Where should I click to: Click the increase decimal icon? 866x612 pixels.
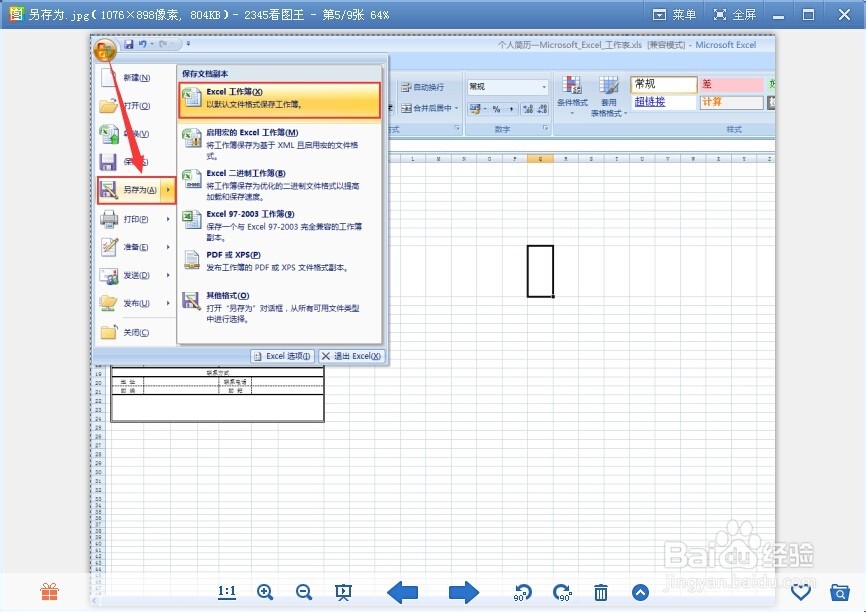(x=527, y=109)
